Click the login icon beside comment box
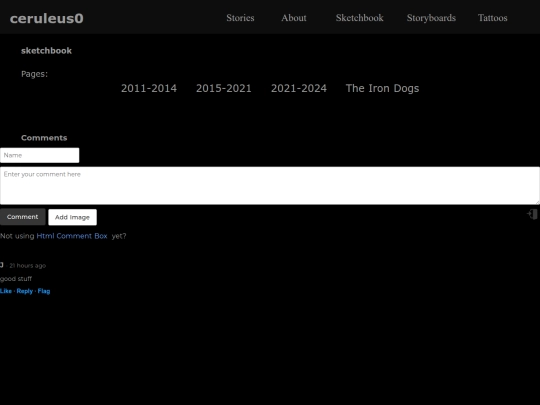Viewport: 540px width, 405px height. [532, 214]
